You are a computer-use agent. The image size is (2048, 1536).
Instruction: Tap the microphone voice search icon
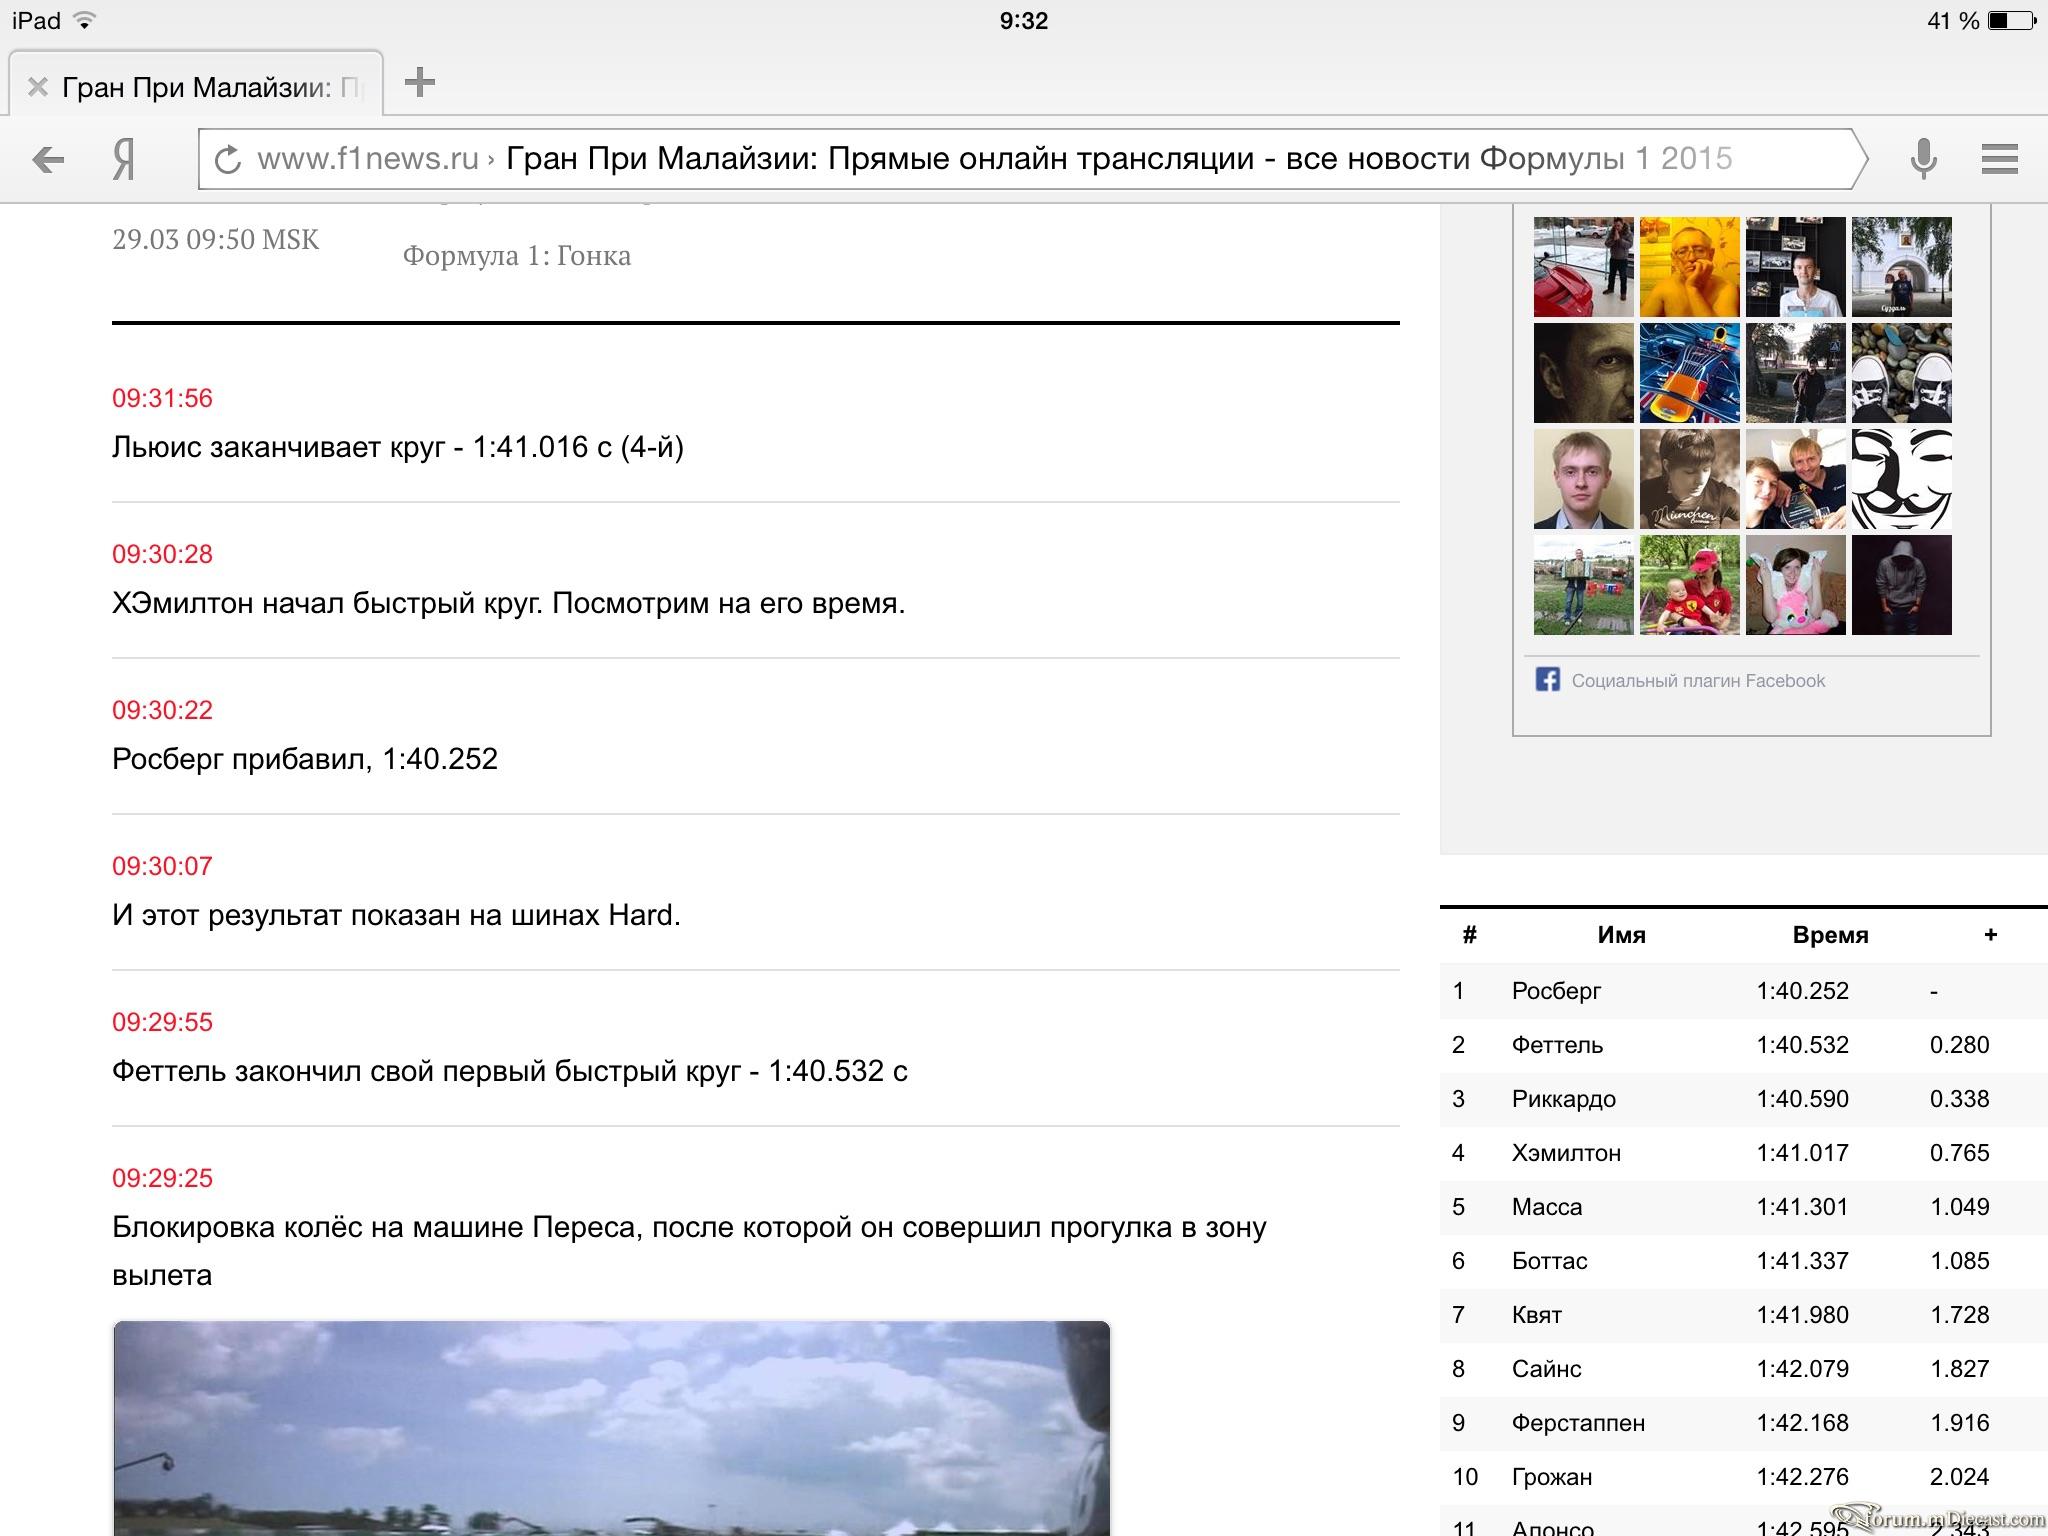[1923, 159]
